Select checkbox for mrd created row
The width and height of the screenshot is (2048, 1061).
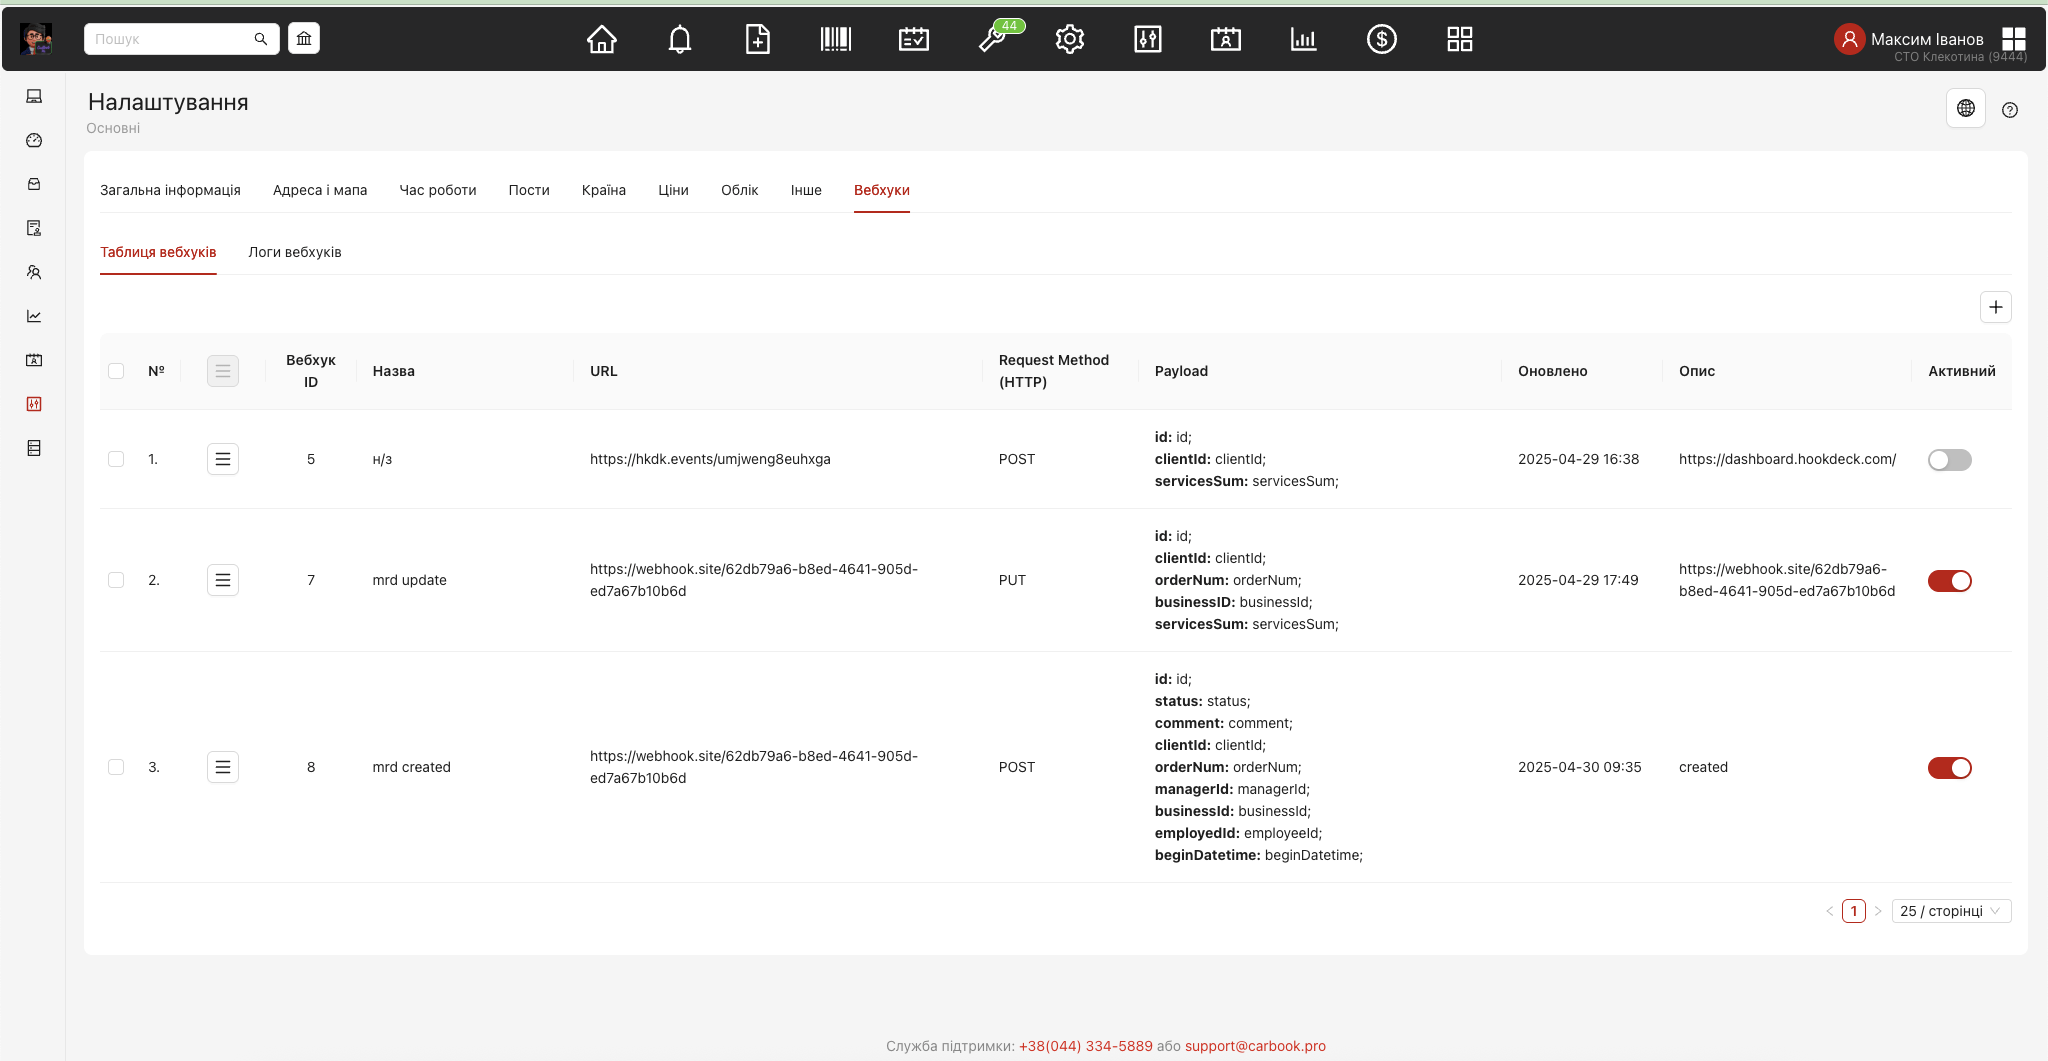pos(116,767)
